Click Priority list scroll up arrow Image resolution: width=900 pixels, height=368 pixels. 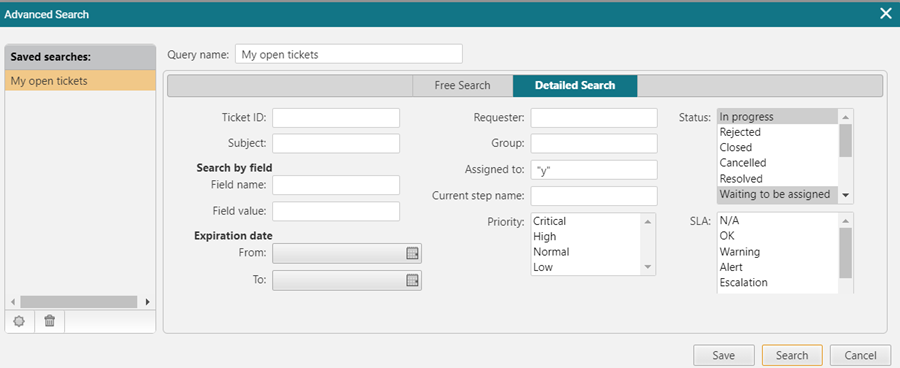[648, 221]
